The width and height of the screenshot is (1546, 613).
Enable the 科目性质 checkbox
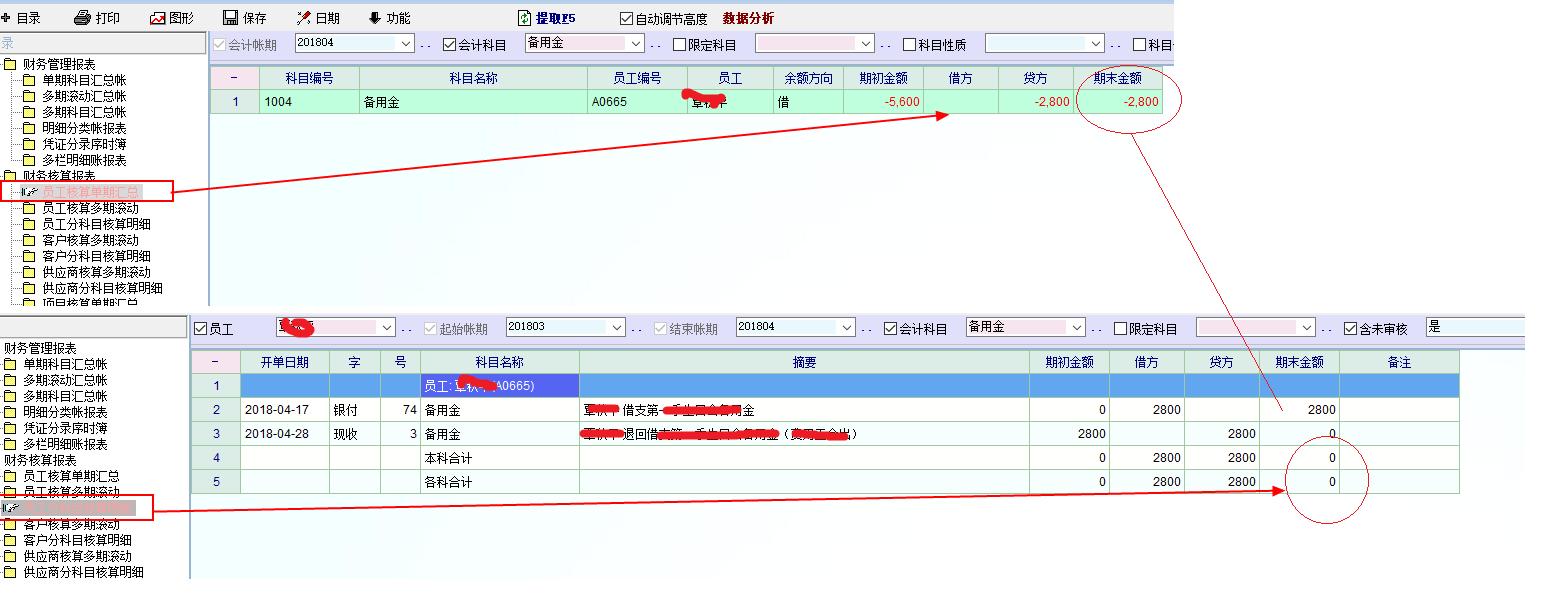click(910, 44)
